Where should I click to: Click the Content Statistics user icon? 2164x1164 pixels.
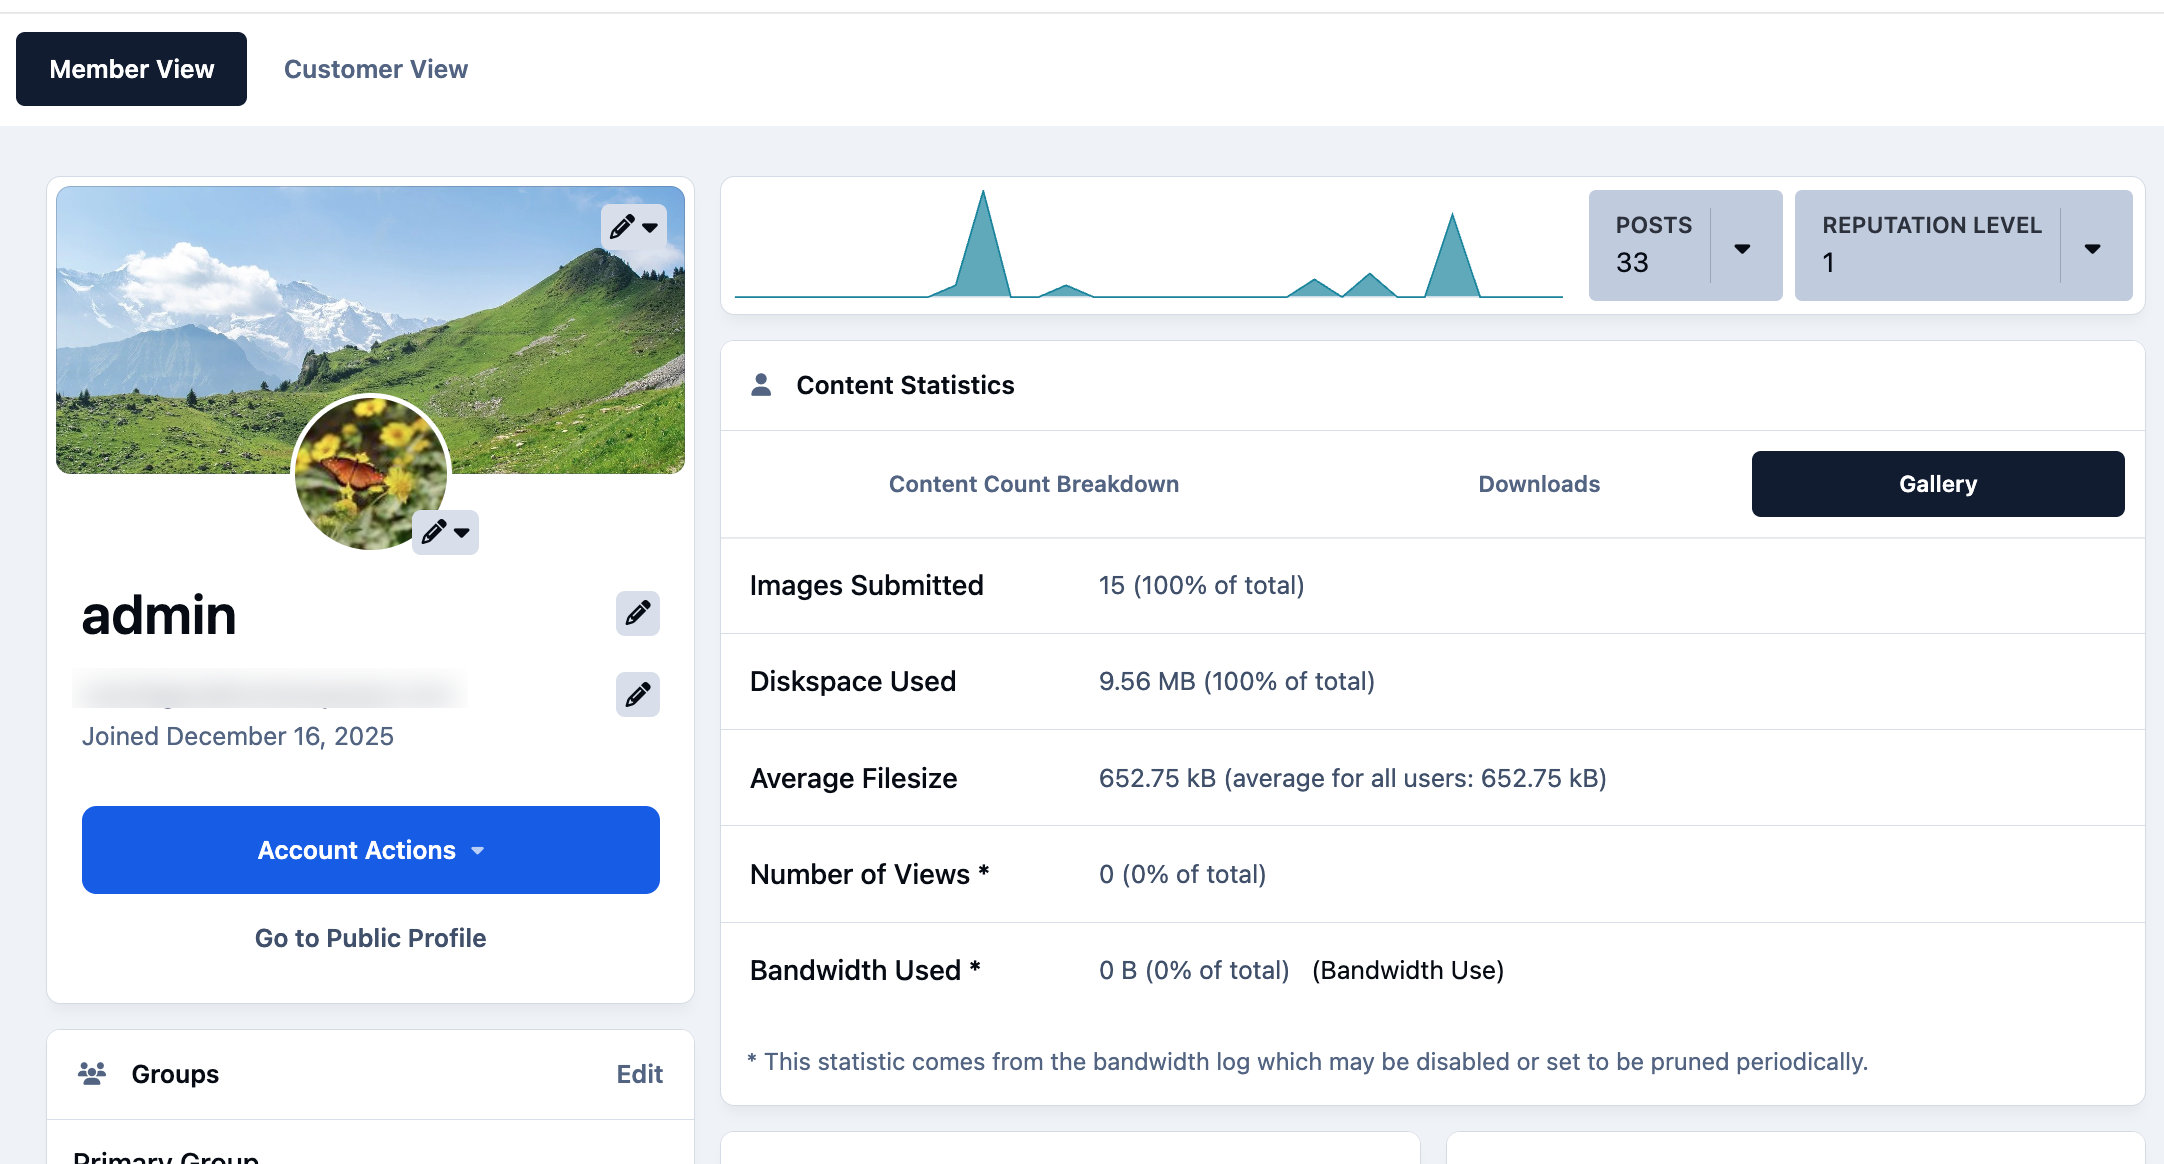(761, 385)
